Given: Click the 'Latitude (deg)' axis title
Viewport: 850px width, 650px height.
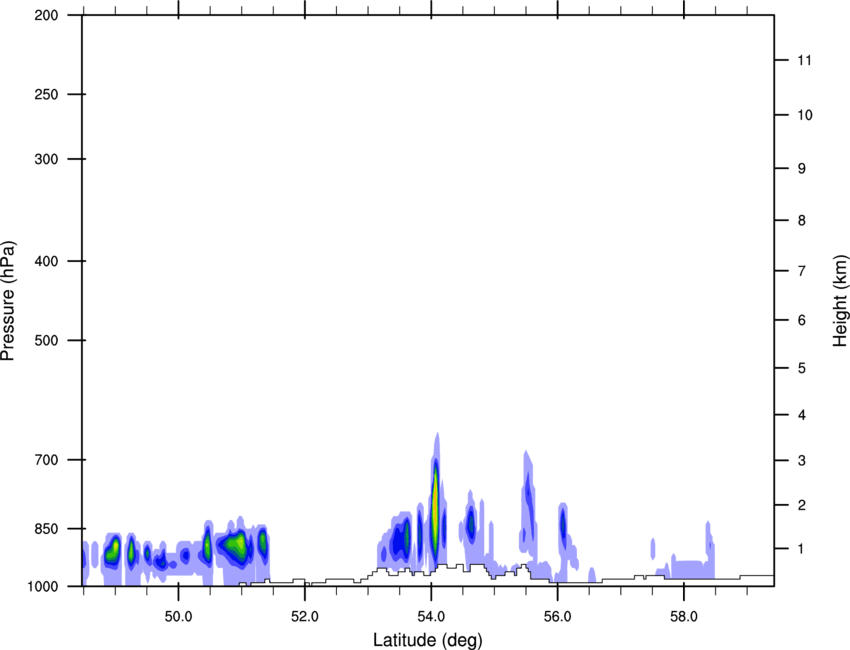Looking at the screenshot, I should pos(427,640).
